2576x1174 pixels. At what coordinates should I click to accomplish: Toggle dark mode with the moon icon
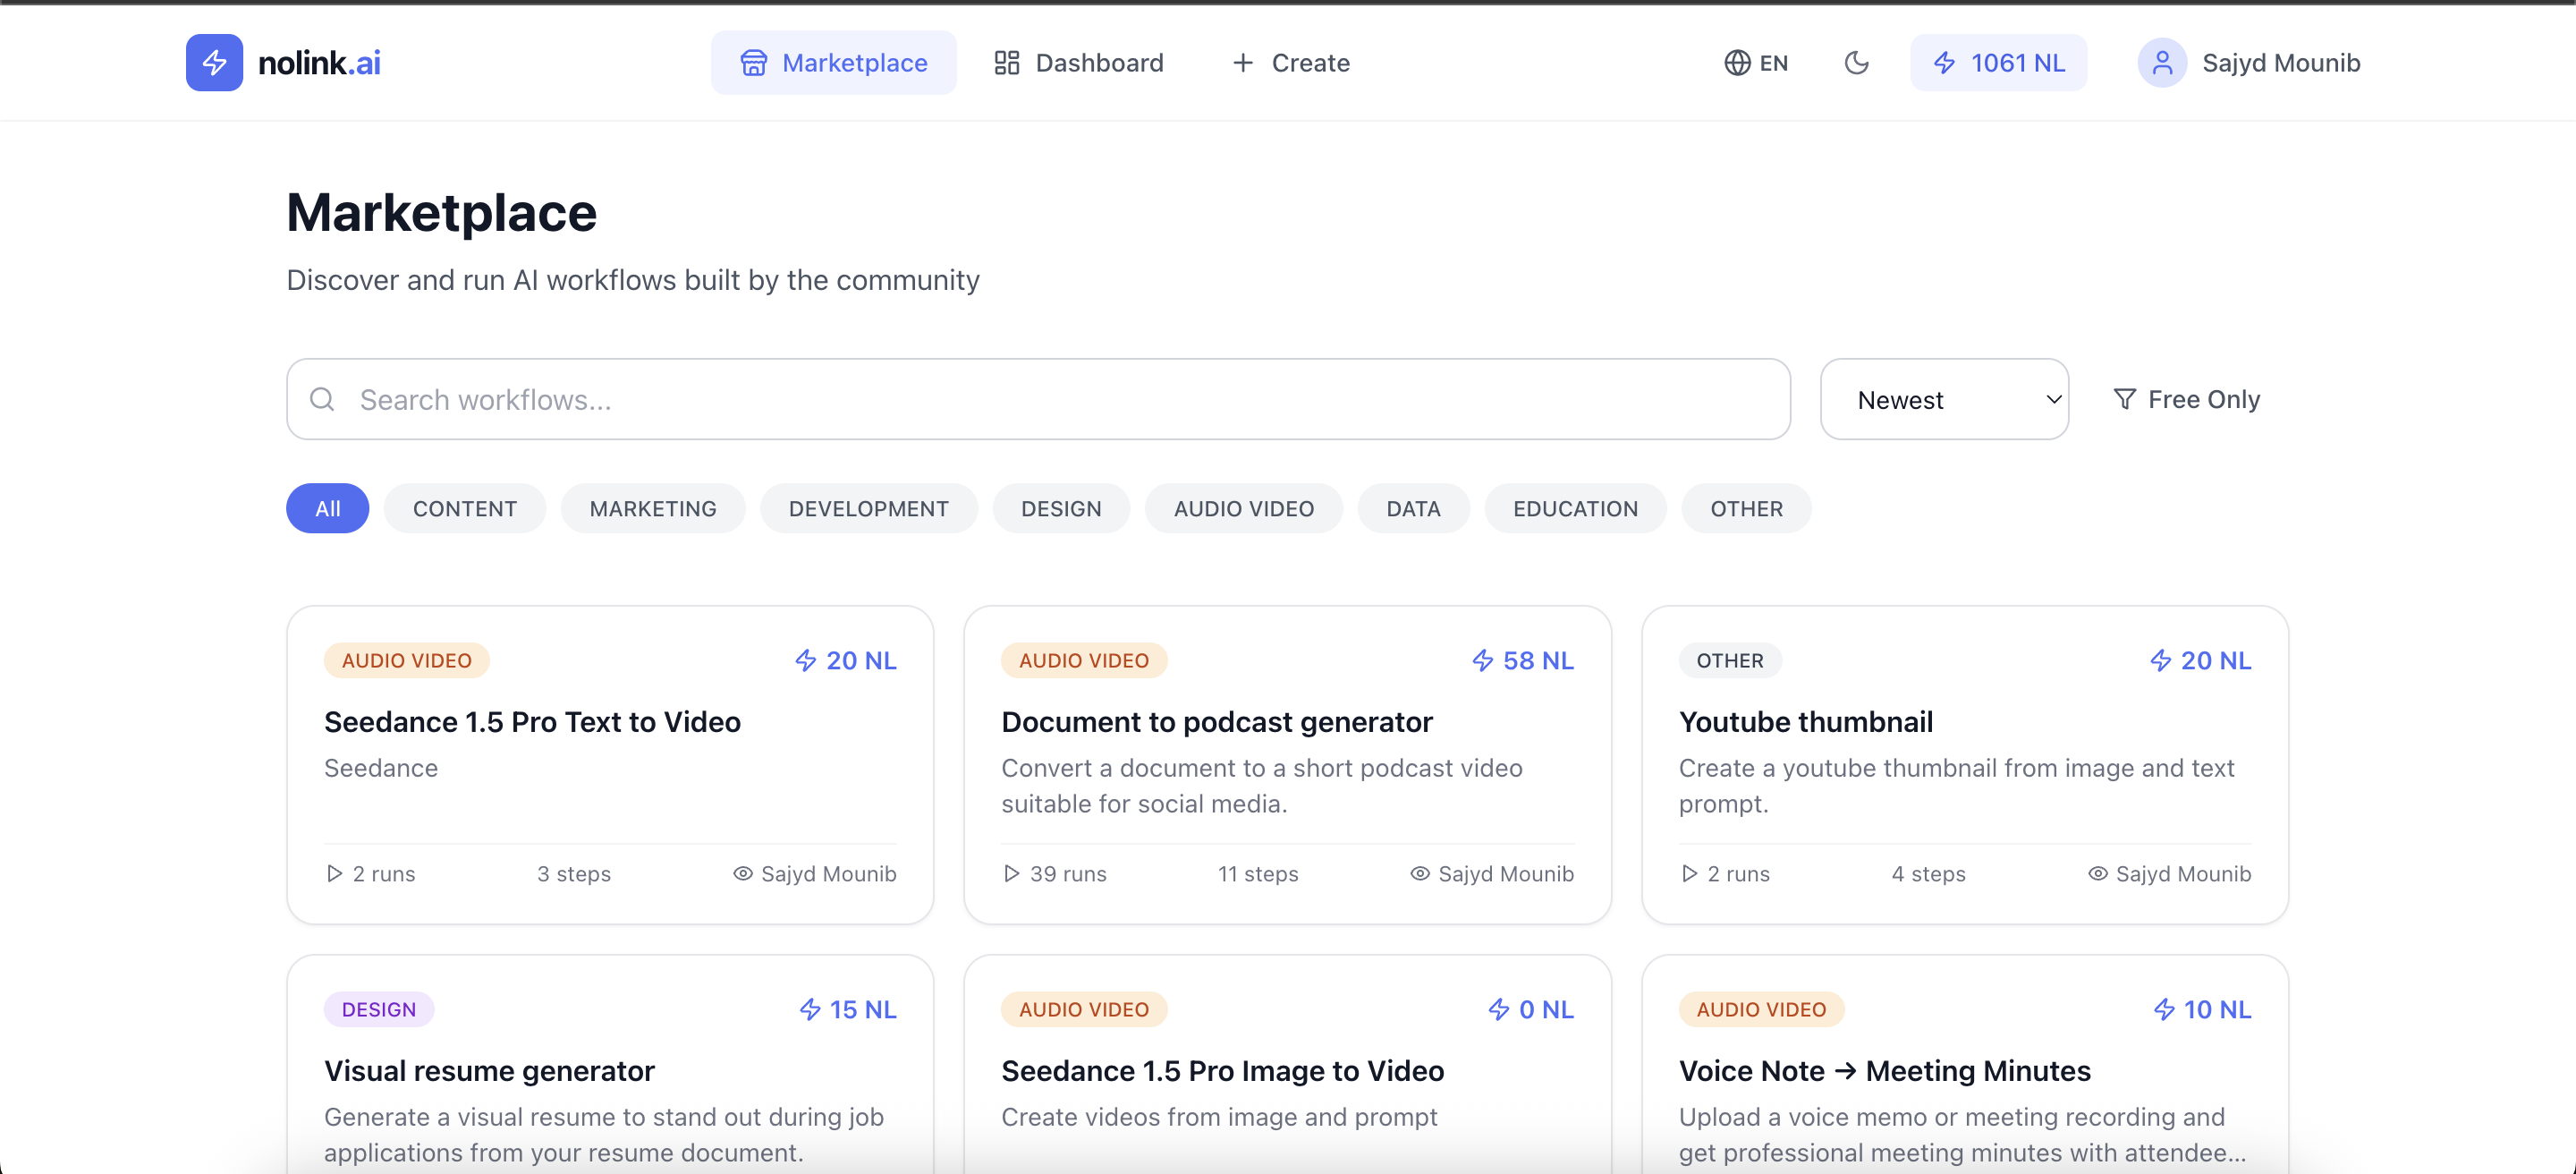(1856, 63)
